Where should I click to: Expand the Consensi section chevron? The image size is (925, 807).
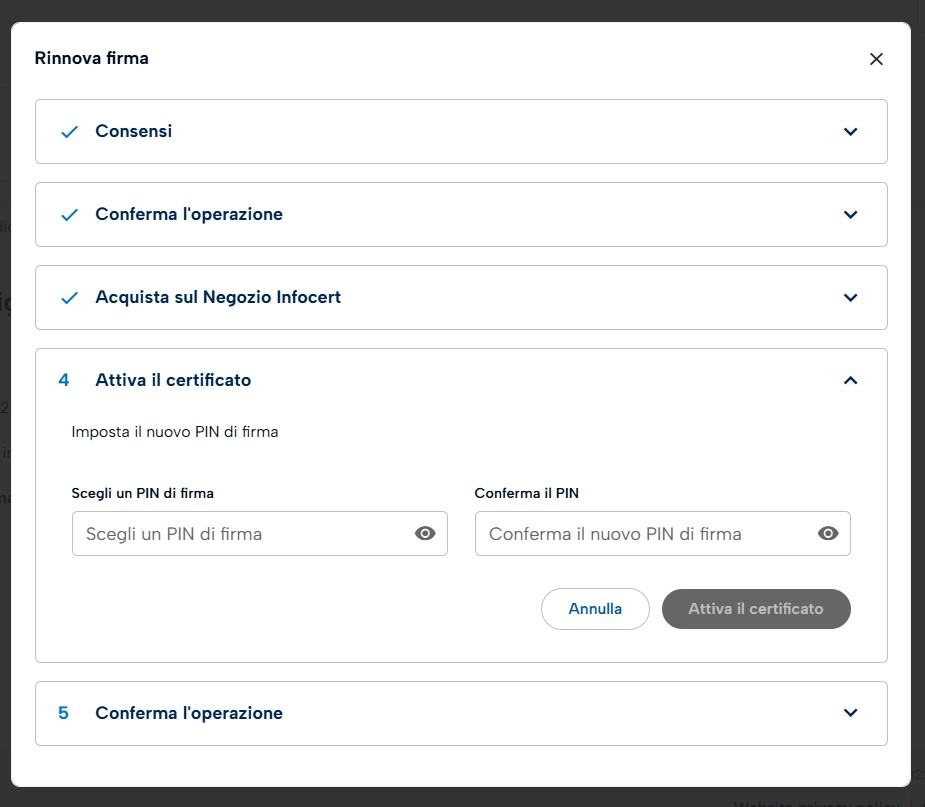(x=850, y=132)
